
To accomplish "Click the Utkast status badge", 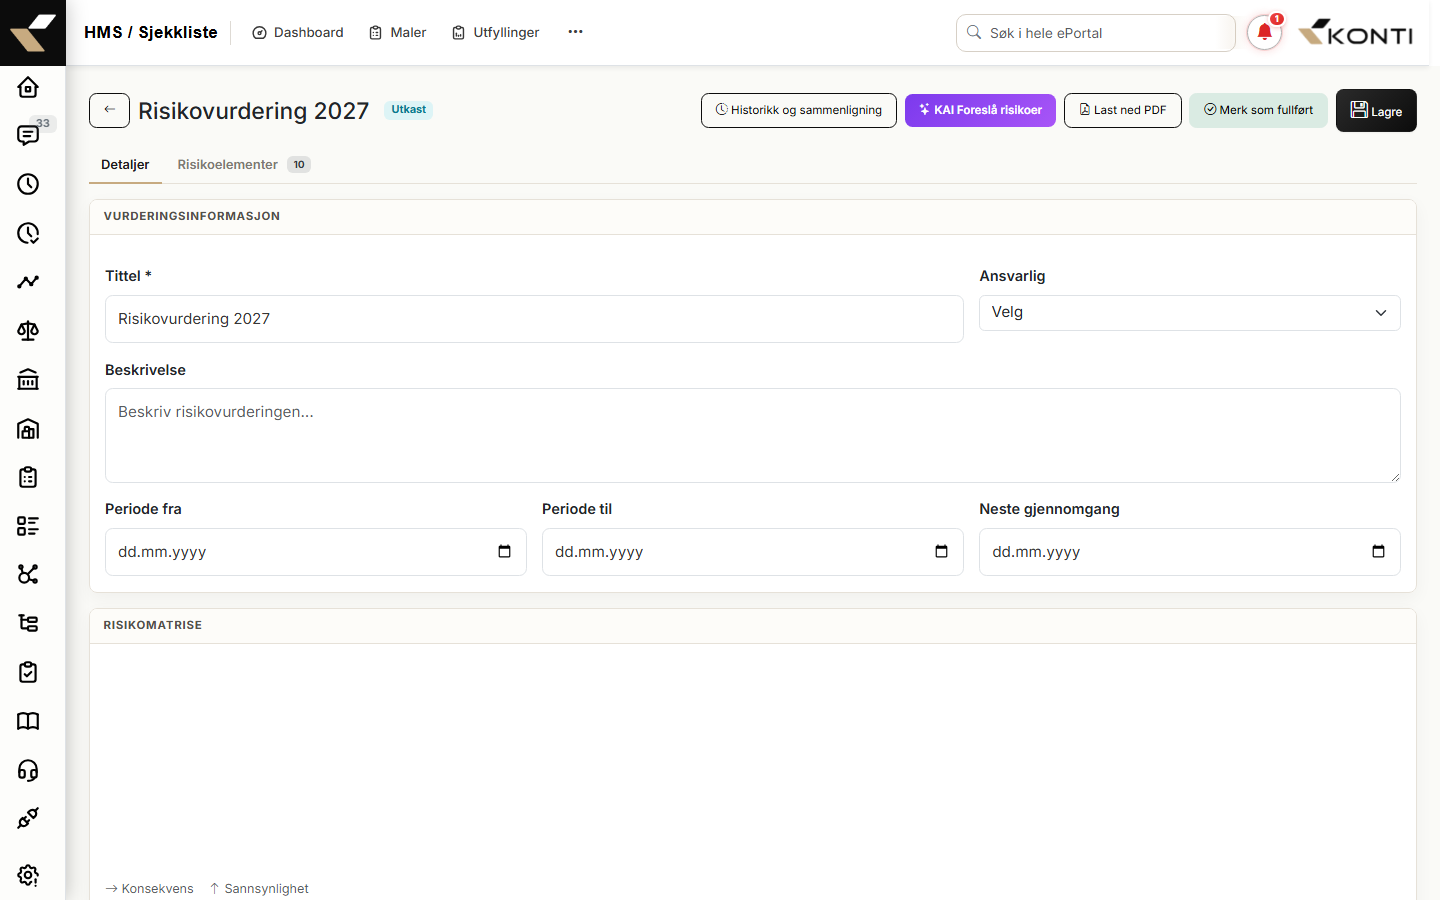I will (408, 110).
